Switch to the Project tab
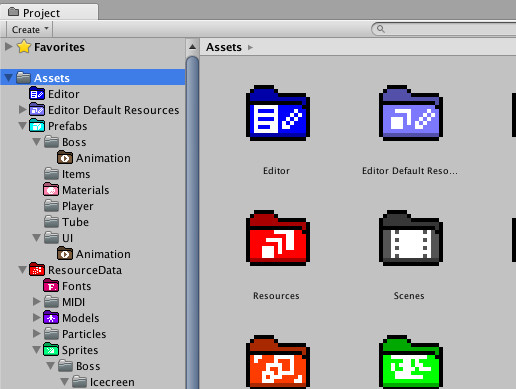 [49, 13]
